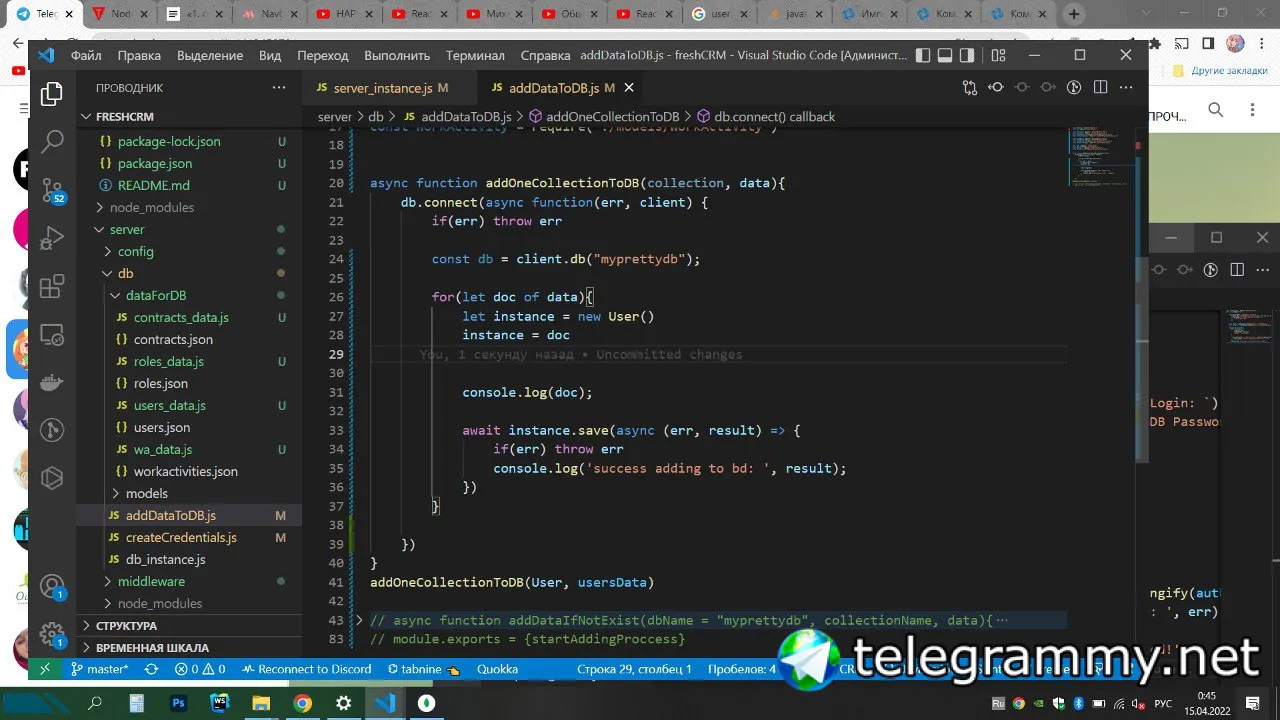Image resolution: width=1280 pixels, height=720 pixels.
Task: Switch to the server_instance.js tab
Action: click(x=381, y=88)
